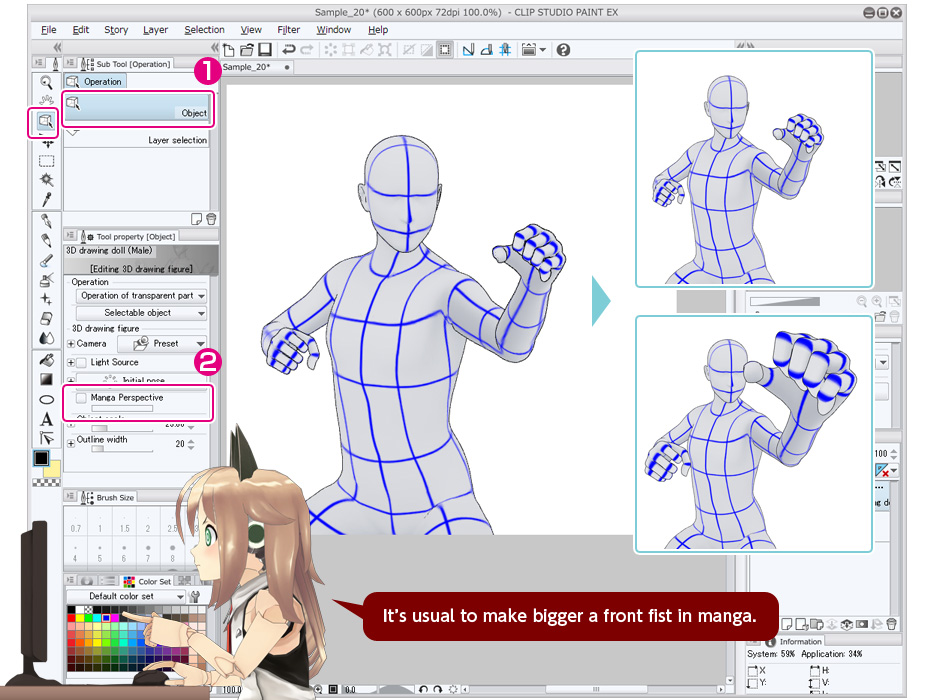The height and width of the screenshot is (700, 932).
Task: Switch to the Sample_20 canvas tab
Action: pos(250,67)
